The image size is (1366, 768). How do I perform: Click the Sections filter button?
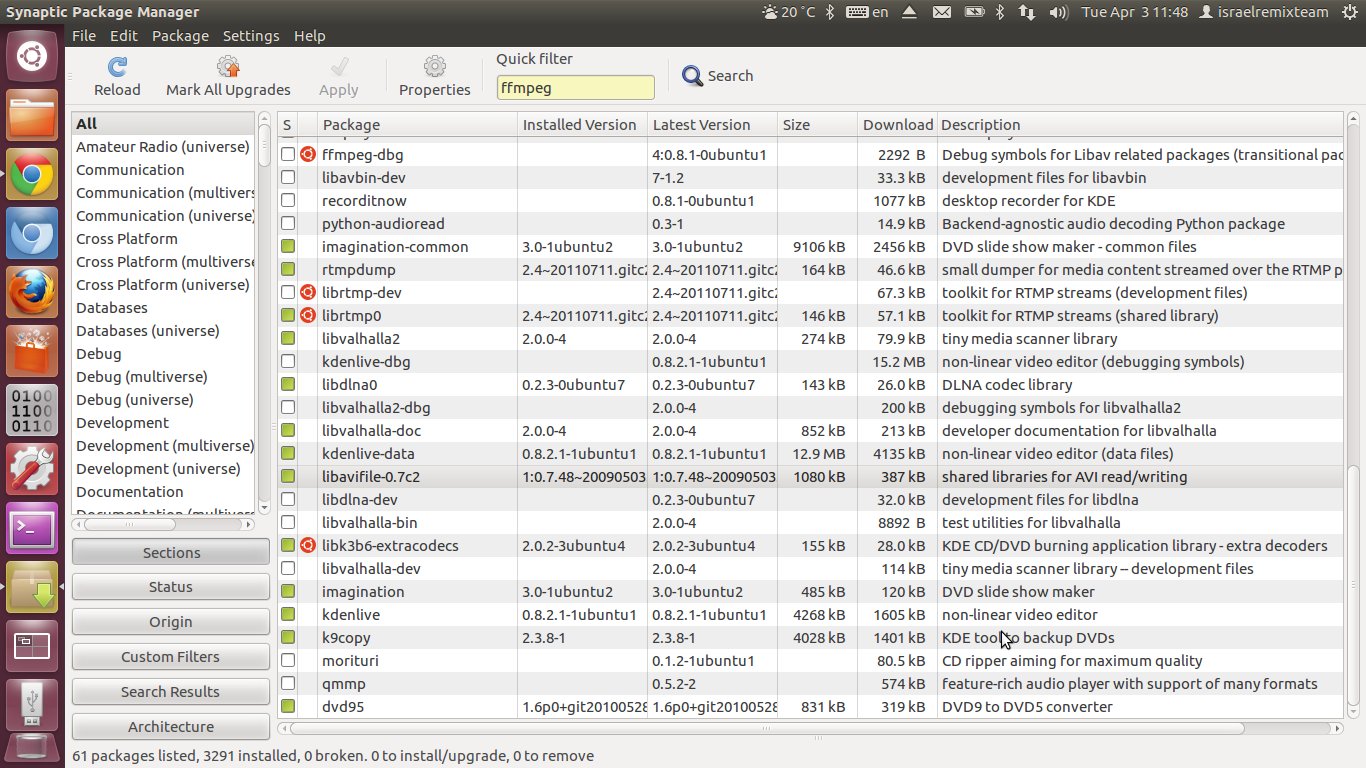(171, 552)
